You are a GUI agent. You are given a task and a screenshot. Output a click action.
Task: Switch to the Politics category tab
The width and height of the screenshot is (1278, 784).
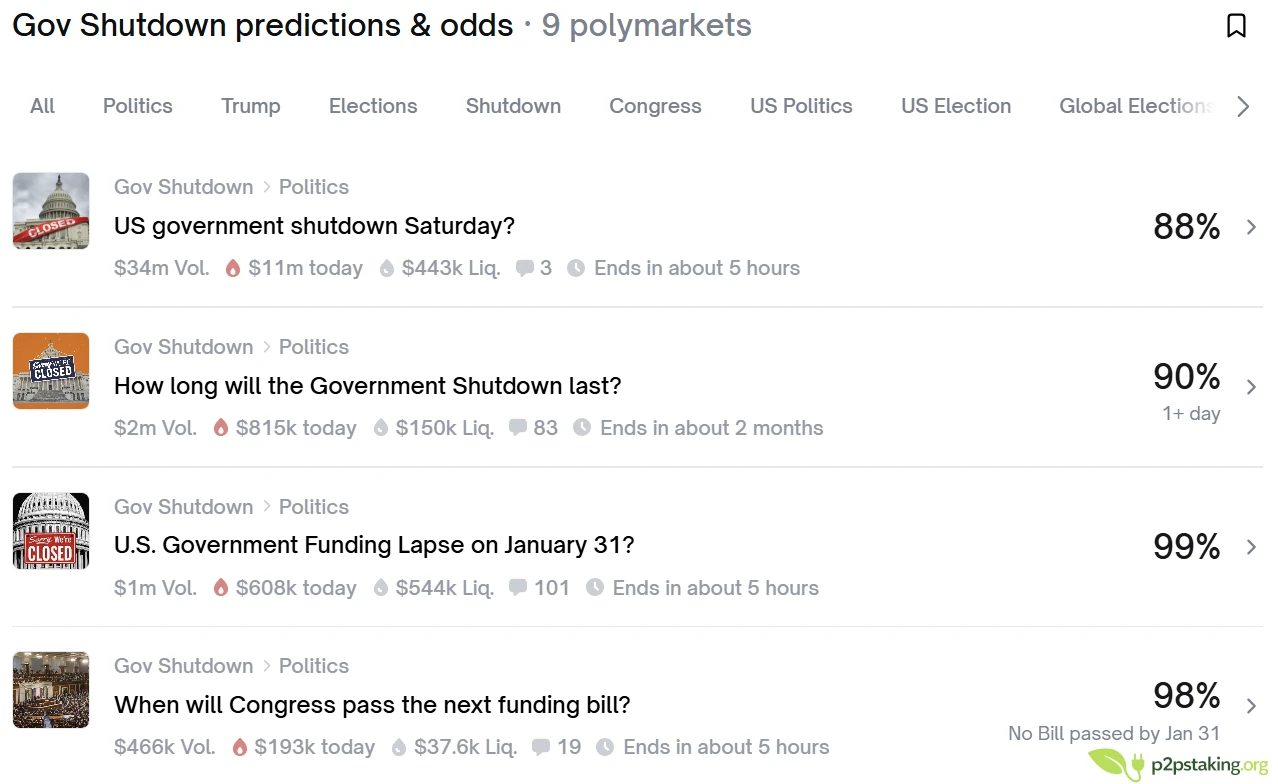(x=137, y=105)
